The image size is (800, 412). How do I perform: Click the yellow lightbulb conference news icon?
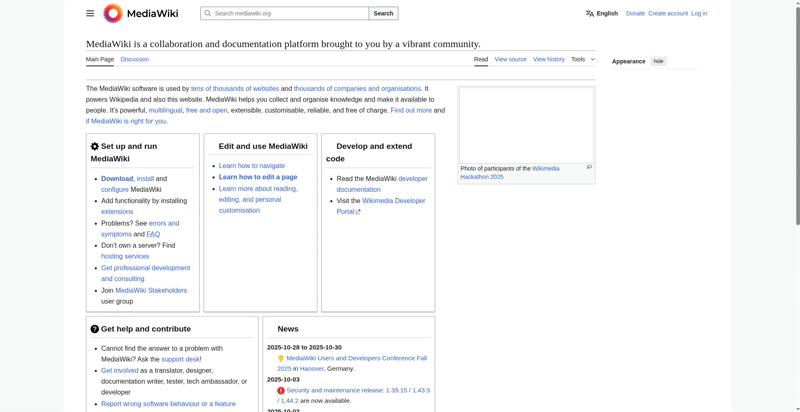coord(281,358)
